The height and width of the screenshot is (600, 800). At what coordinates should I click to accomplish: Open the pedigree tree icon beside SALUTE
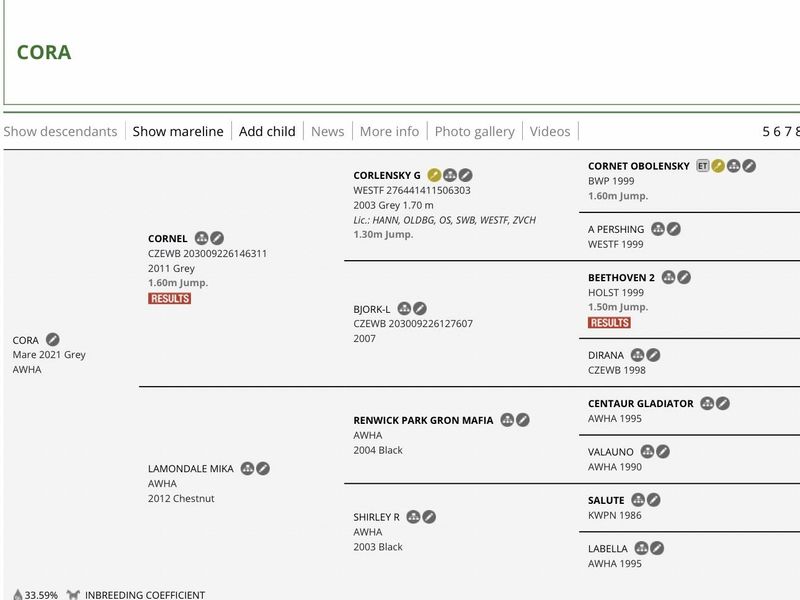tap(638, 500)
